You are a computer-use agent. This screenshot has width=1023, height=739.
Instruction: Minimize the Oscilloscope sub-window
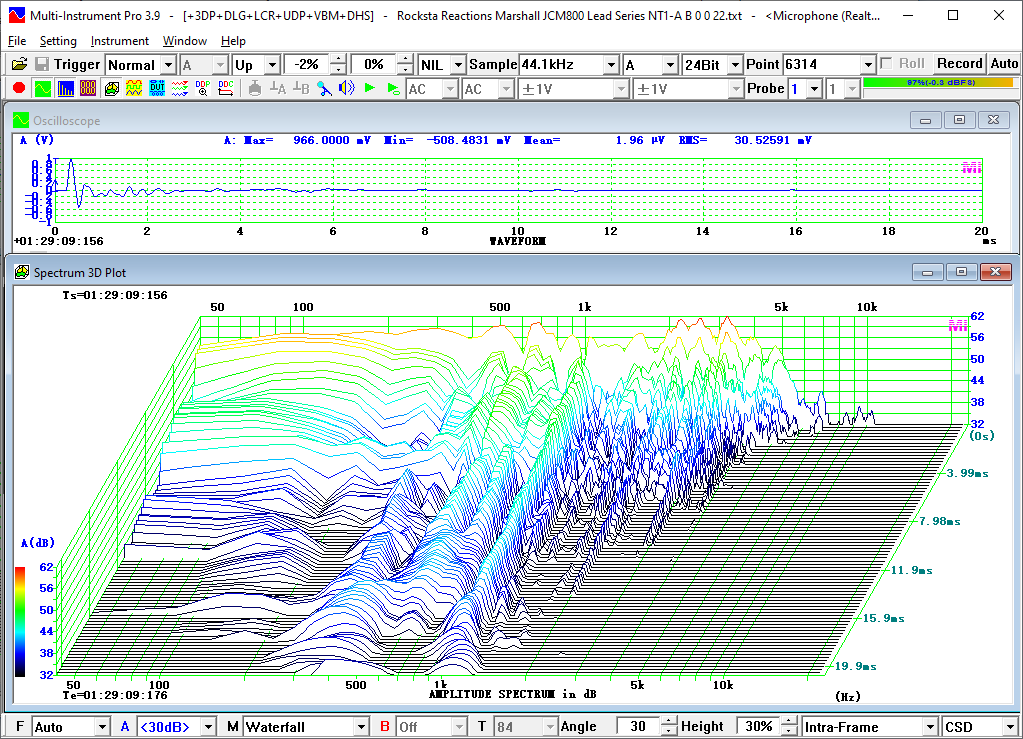click(x=925, y=120)
